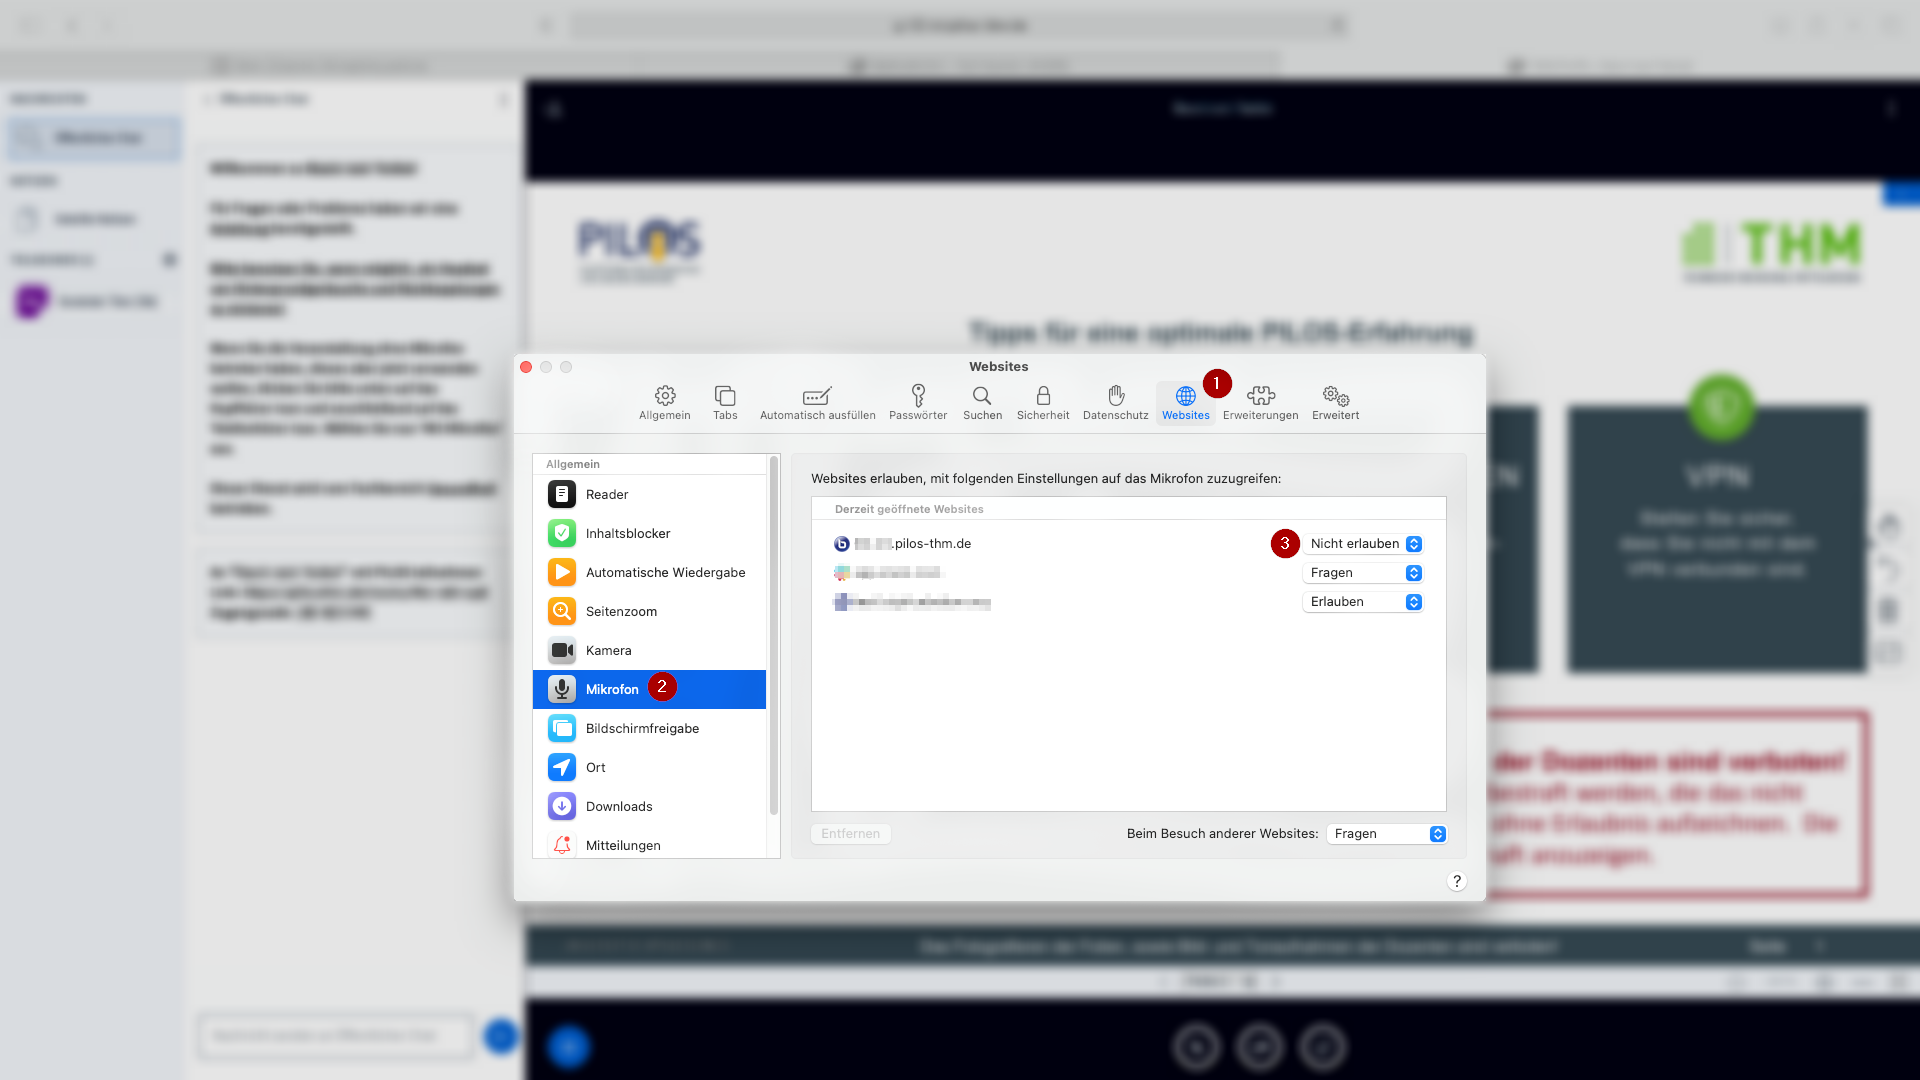This screenshot has height=1080, width=1920.
Task: Click the chat message input field
Action: (x=335, y=1036)
